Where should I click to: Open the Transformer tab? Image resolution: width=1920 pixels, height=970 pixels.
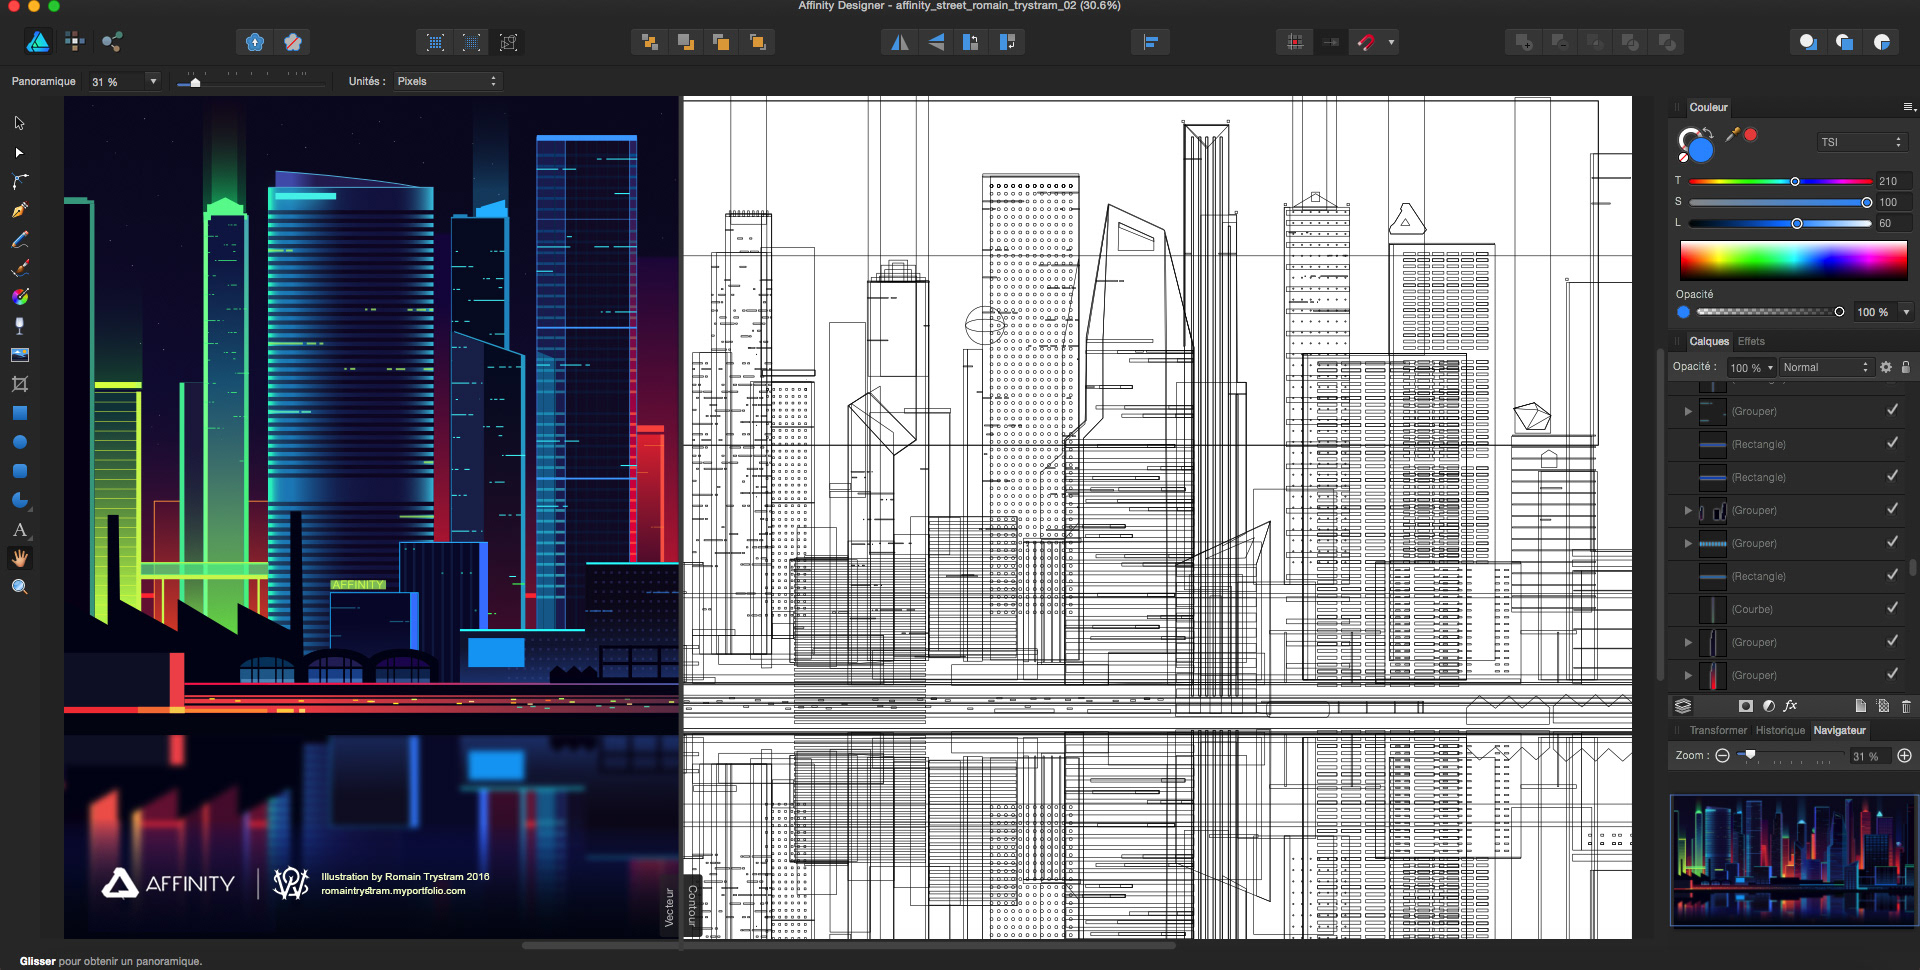1718,730
